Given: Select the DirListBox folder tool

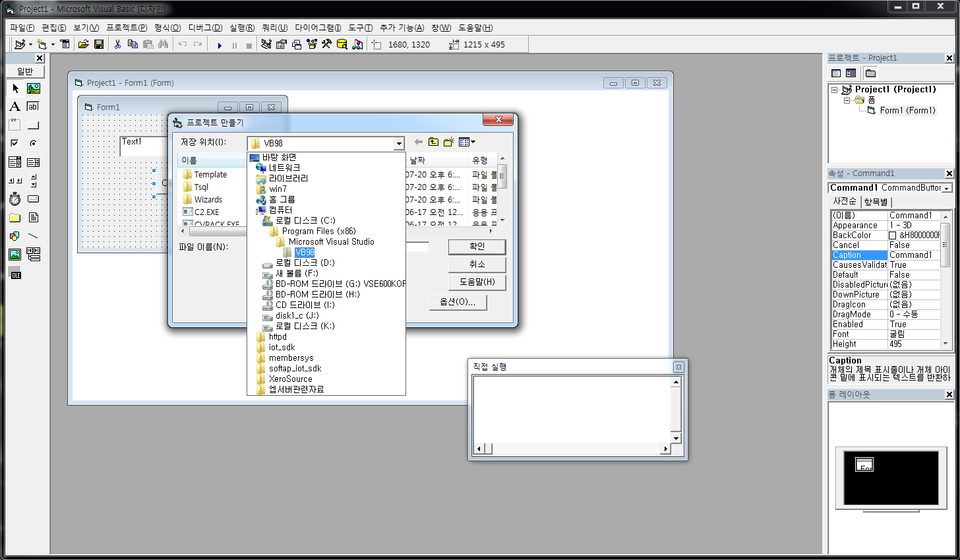Looking at the screenshot, I should pyautogui.click(x=15, y=217).
